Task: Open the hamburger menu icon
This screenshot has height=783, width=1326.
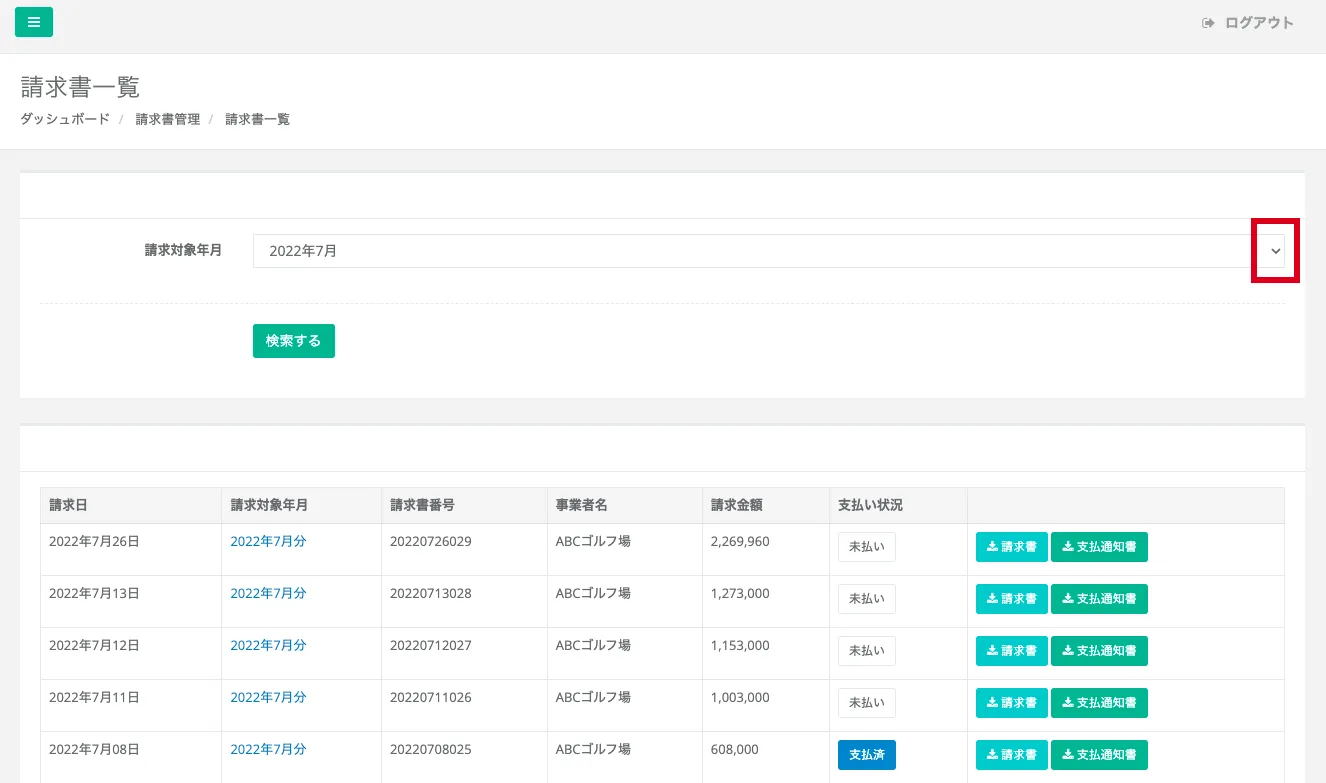Action: click(34, 22)
